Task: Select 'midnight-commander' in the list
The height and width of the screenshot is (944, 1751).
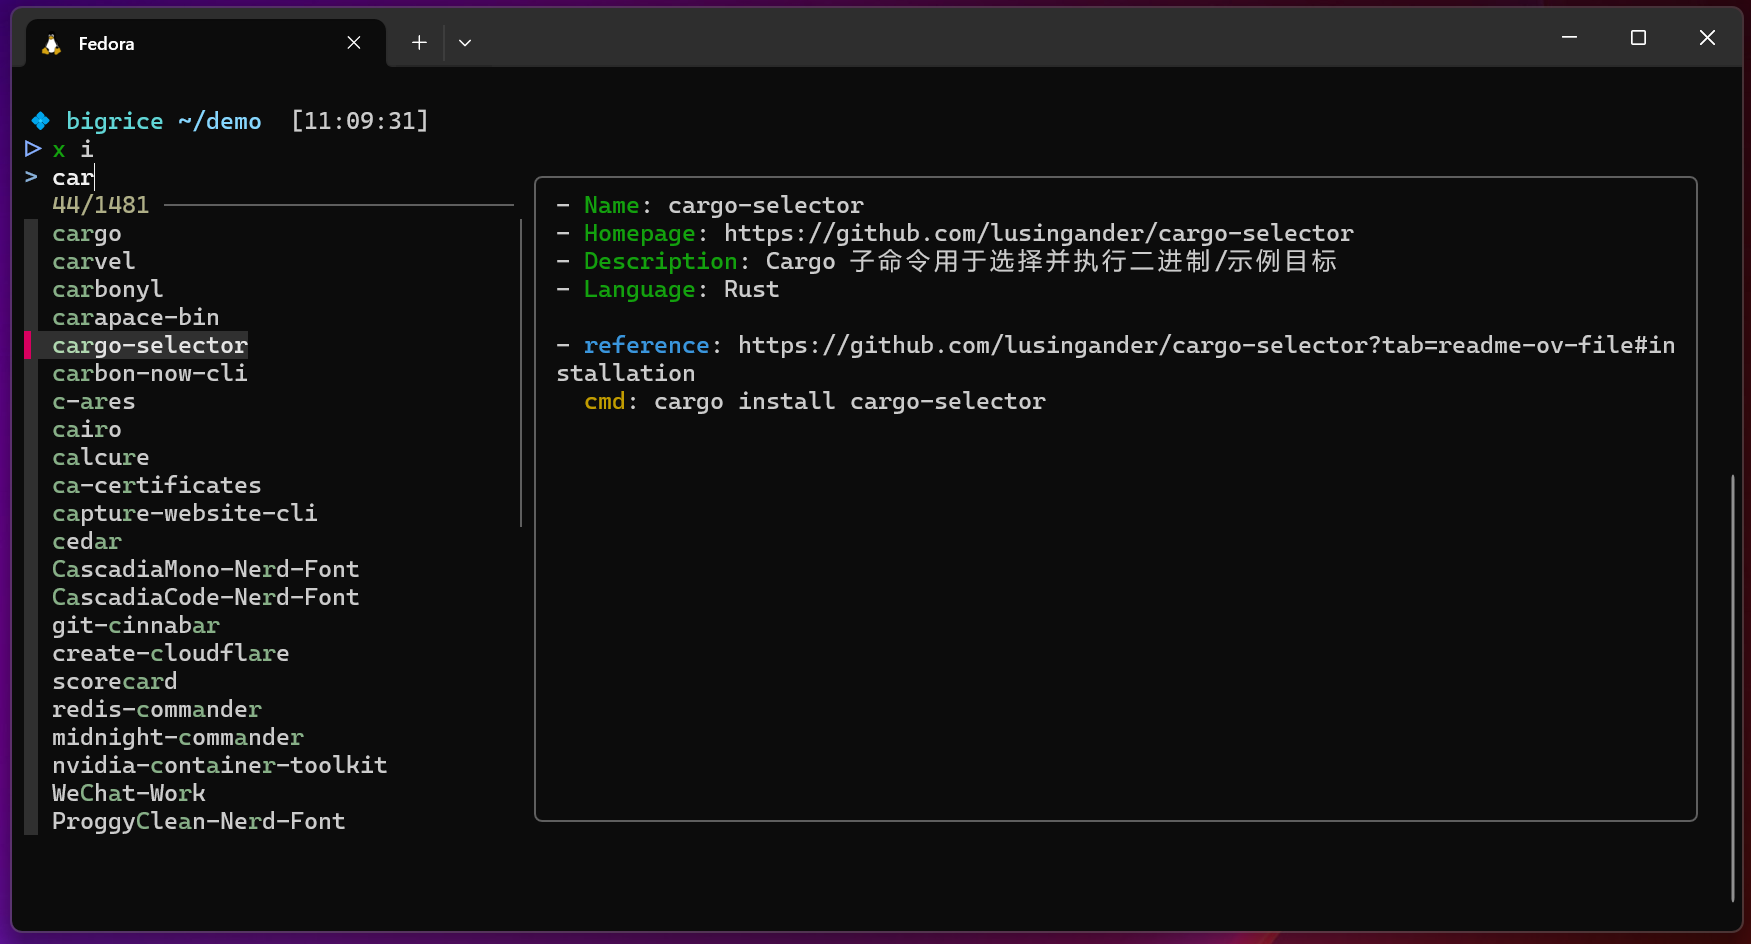Action: [x=178, y=738]
